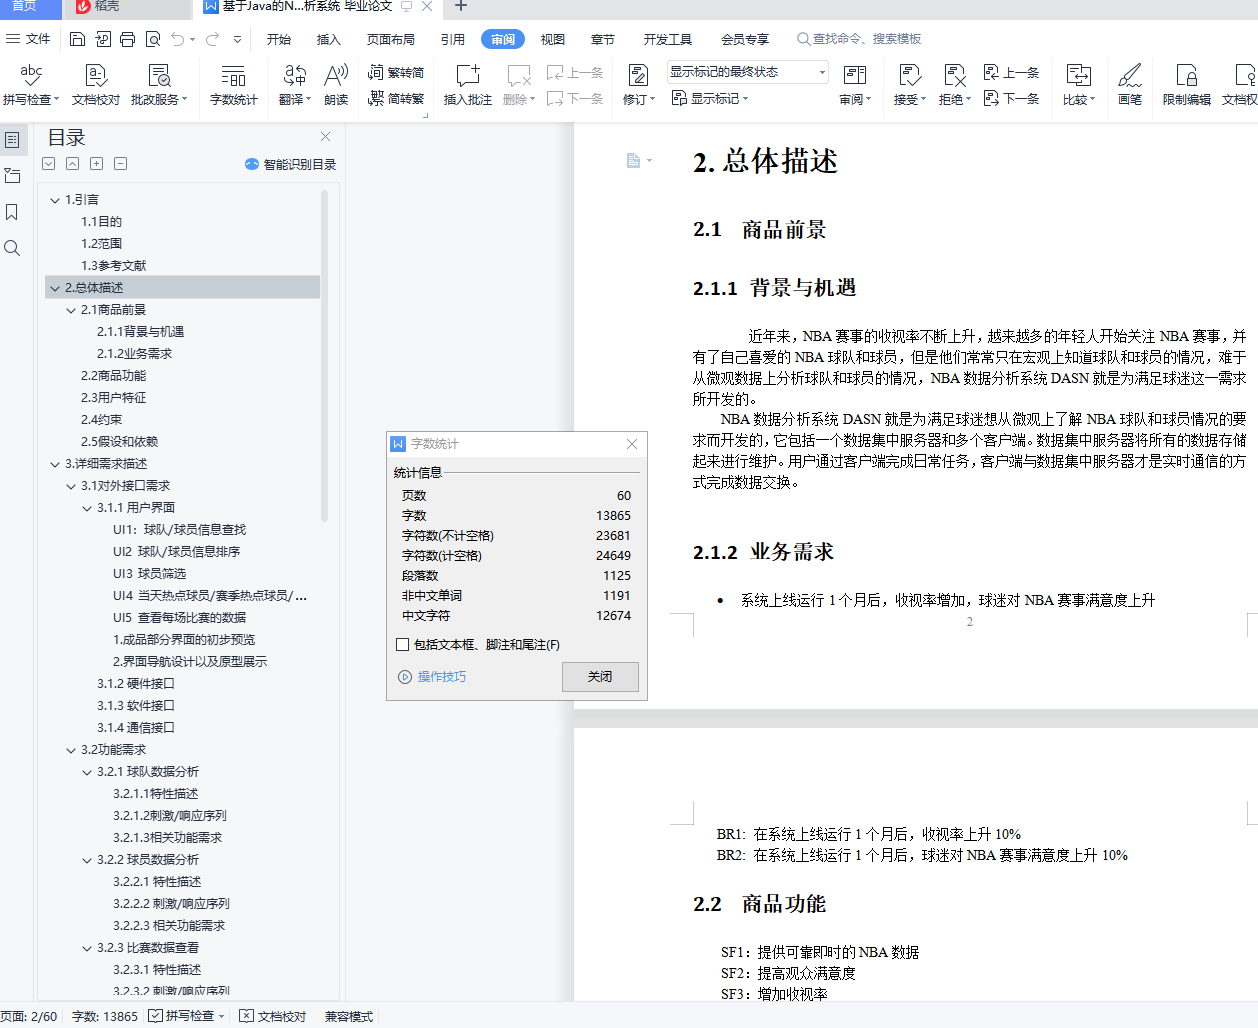Click the 关闭 button in word count dialog
Viewport: 1258px width, 1028px height.
600,677
